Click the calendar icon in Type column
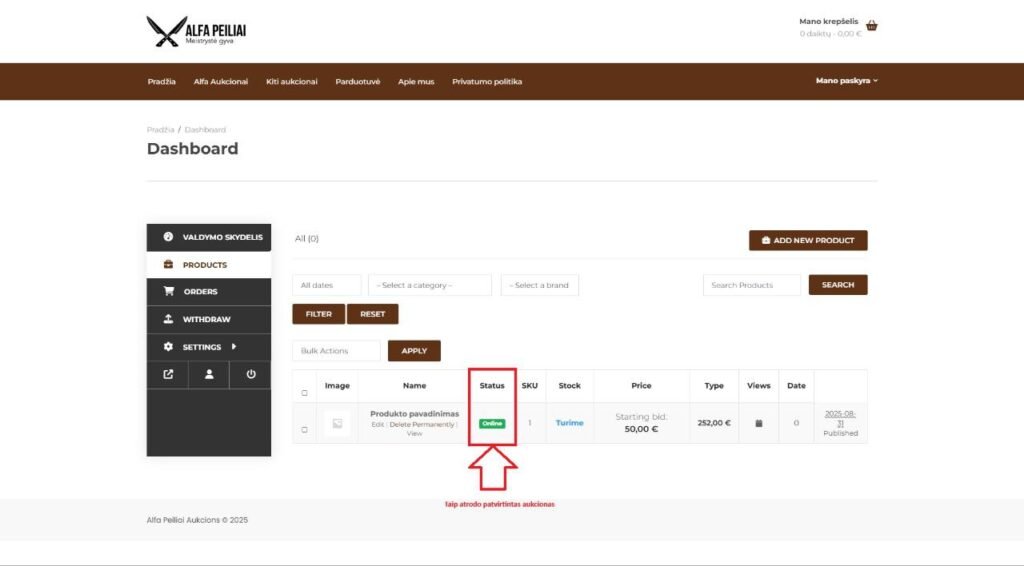 pyautogui.click(x=759, y=423)
